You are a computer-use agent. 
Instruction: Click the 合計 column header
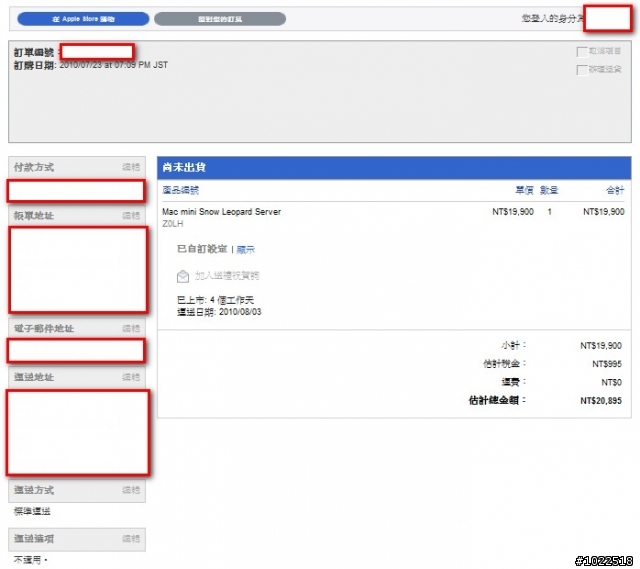coord(615,190)
